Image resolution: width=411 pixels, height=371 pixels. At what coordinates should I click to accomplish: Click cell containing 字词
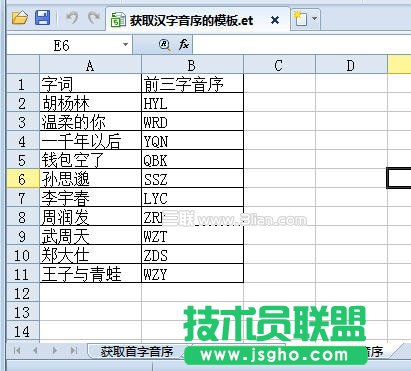(x=90, y=84)
